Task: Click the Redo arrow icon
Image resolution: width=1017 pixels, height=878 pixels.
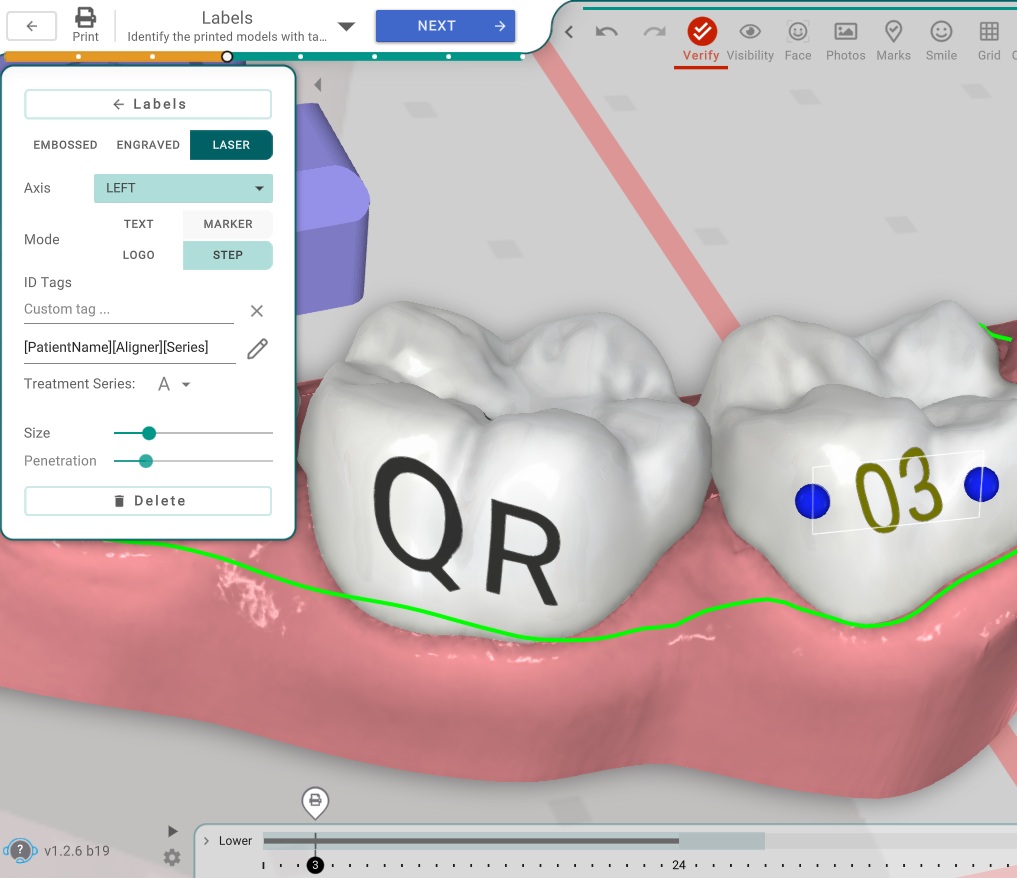Action: pos(654,32)
